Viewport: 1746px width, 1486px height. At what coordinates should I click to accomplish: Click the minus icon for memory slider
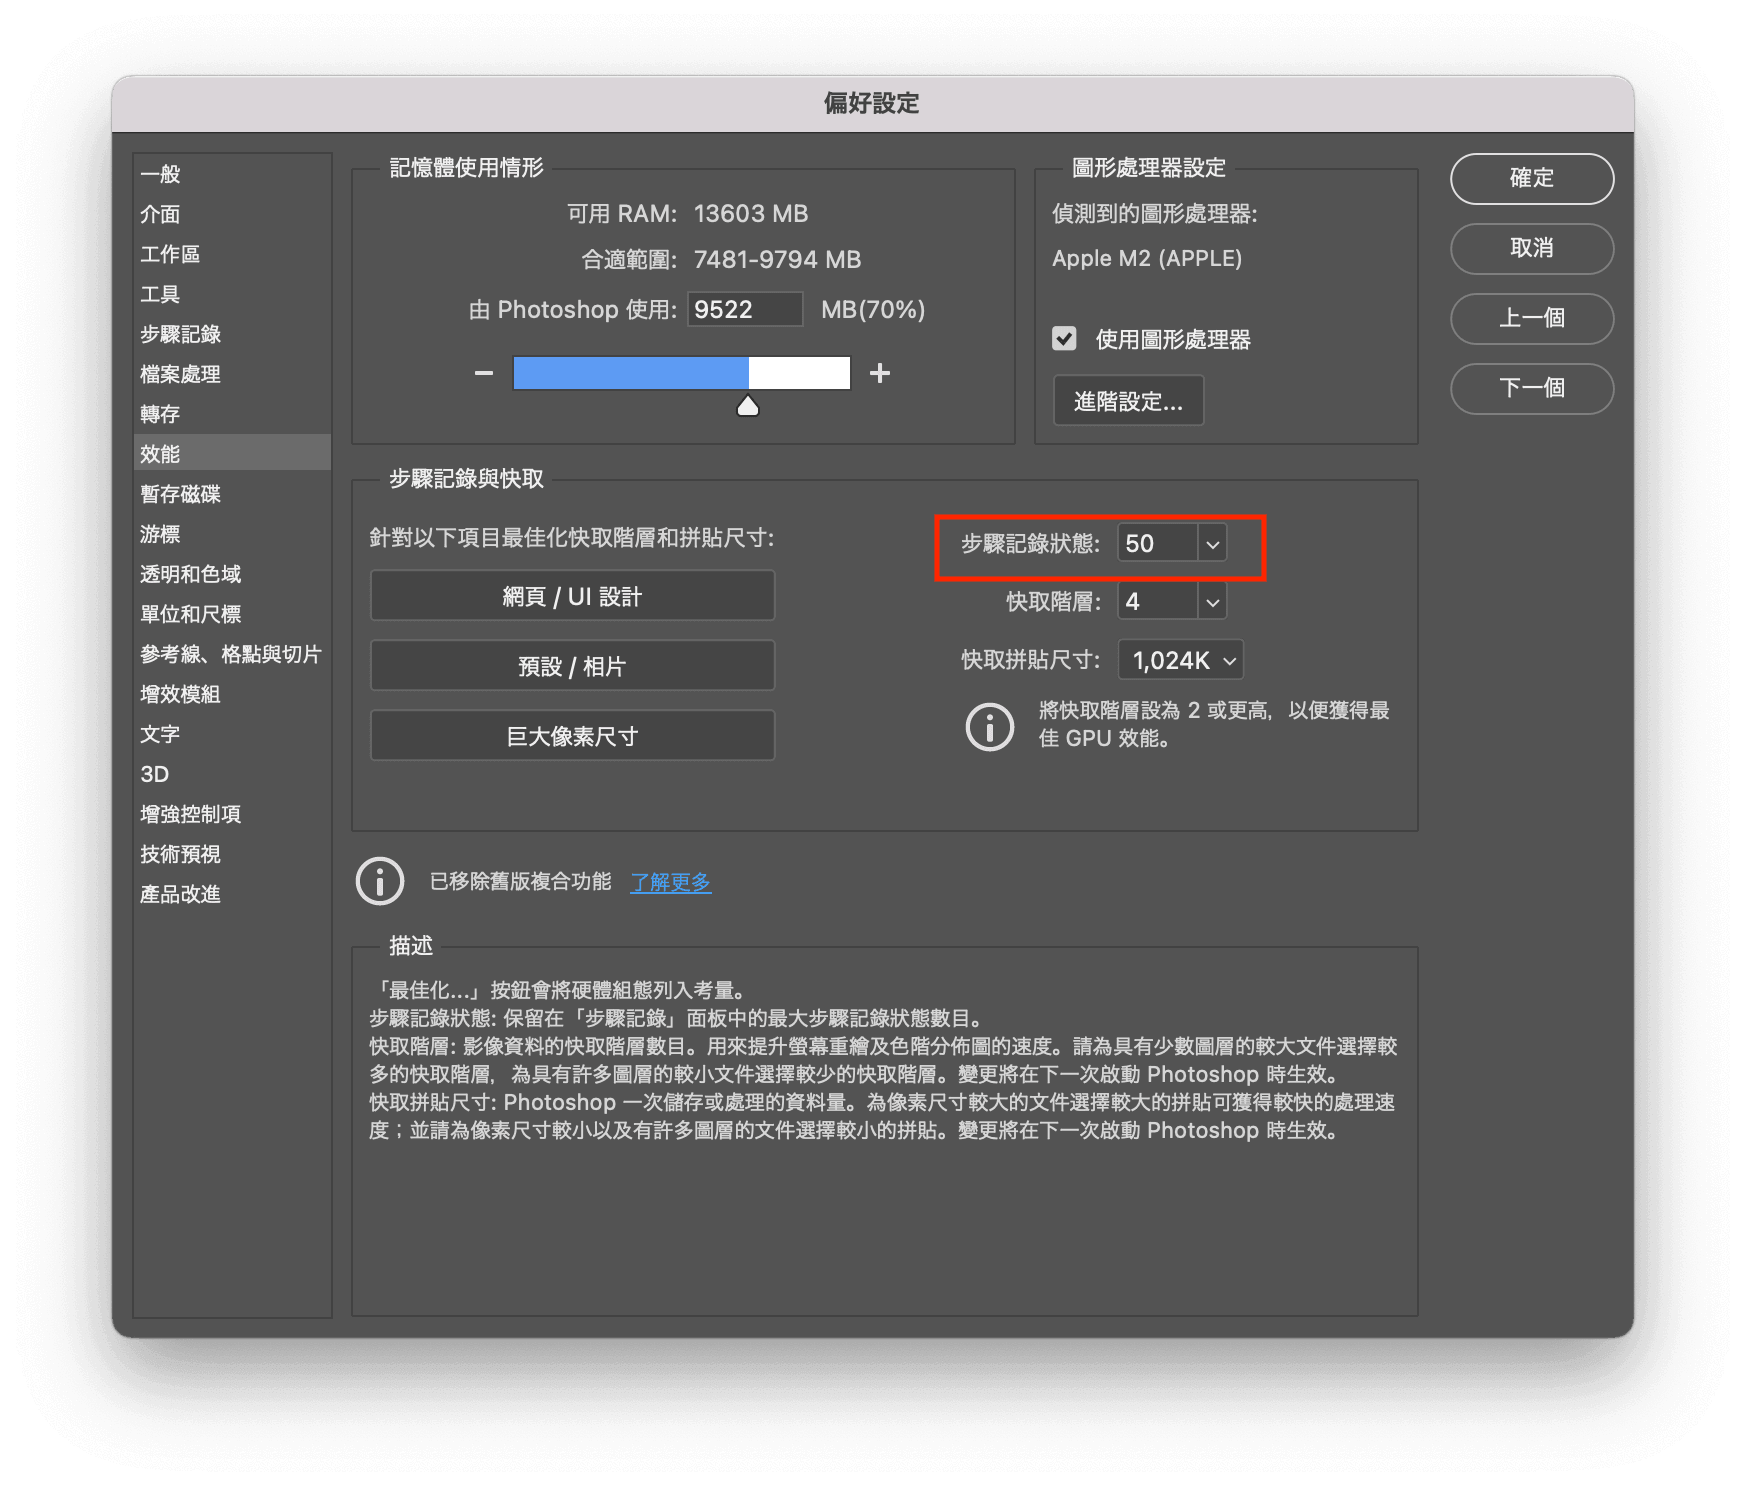(x=484, y=373)
